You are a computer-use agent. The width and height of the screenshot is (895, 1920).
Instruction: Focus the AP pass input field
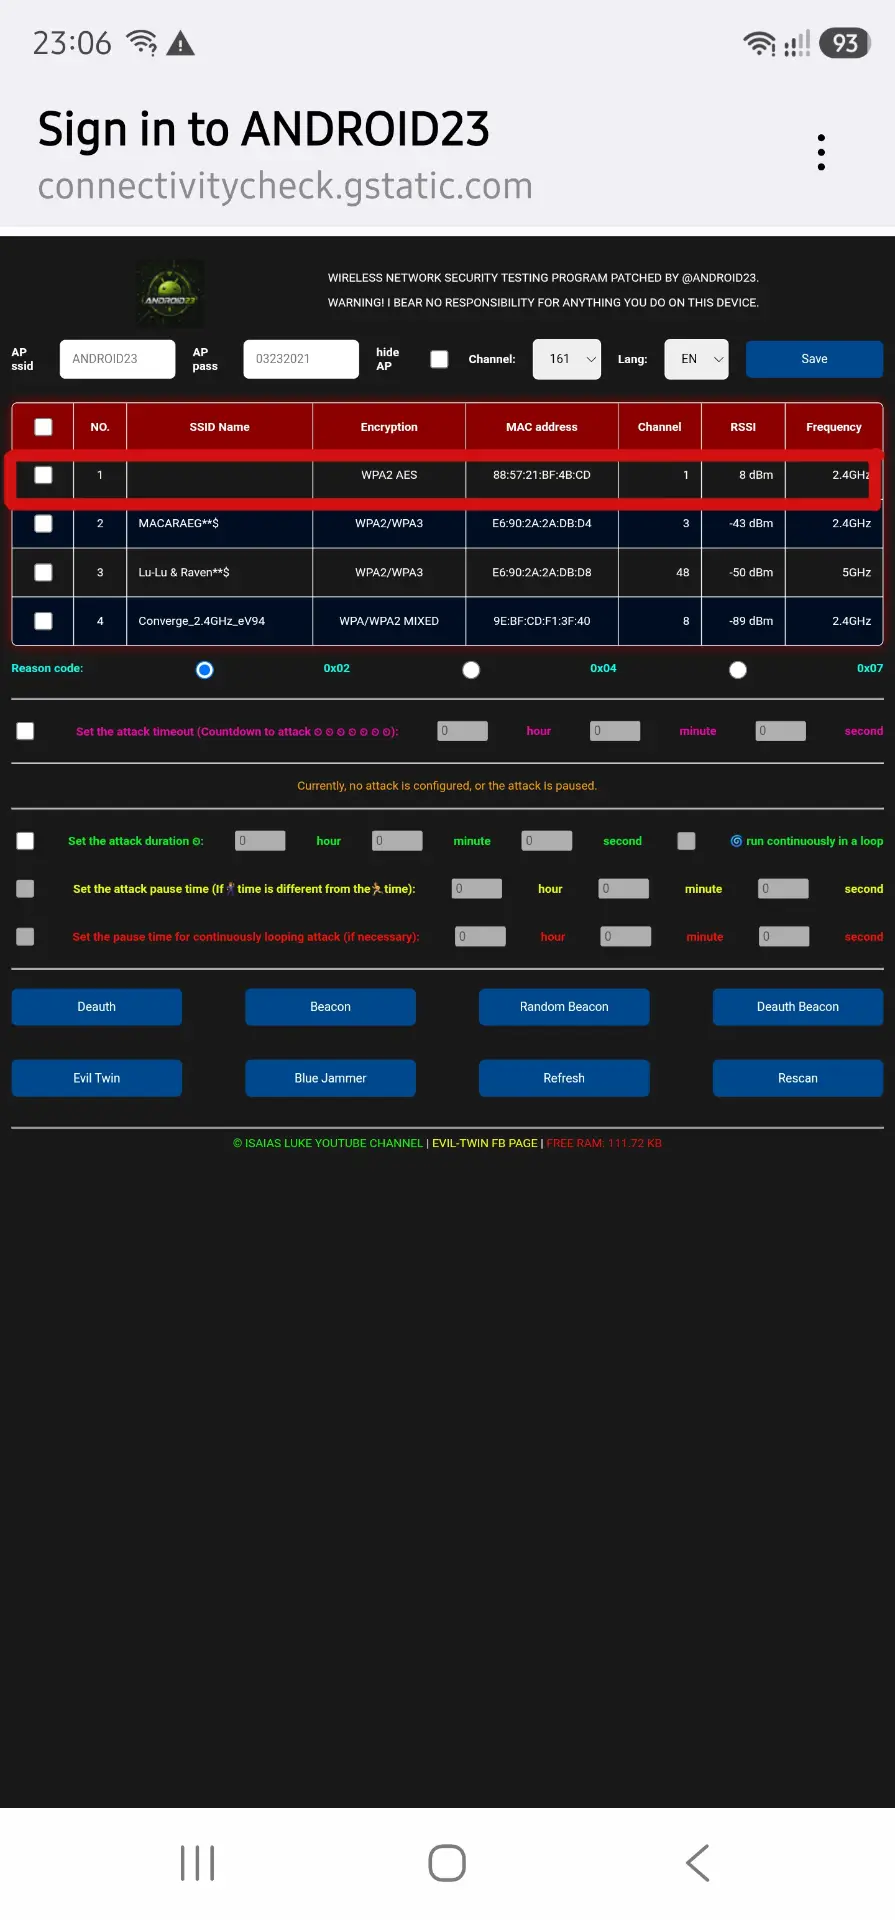[301, 359]
